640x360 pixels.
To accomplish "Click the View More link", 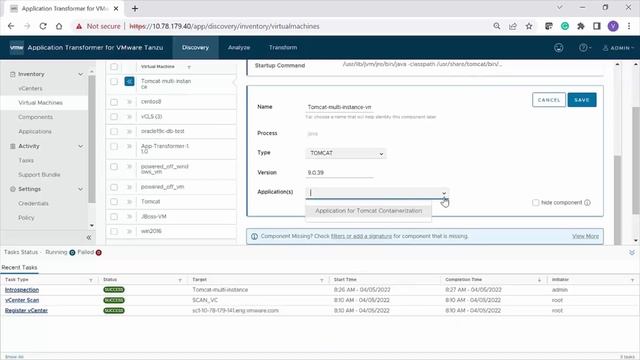I will (585, 236).
